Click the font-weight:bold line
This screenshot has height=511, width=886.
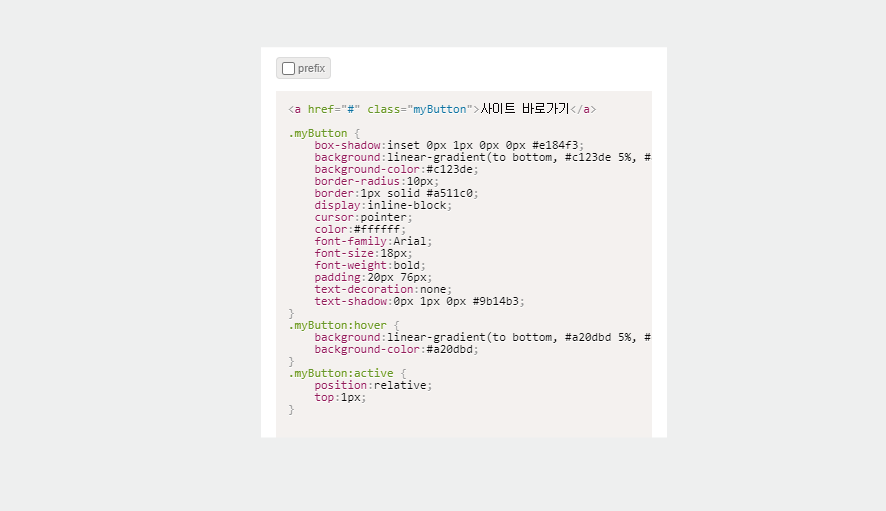tap(370, 265)
